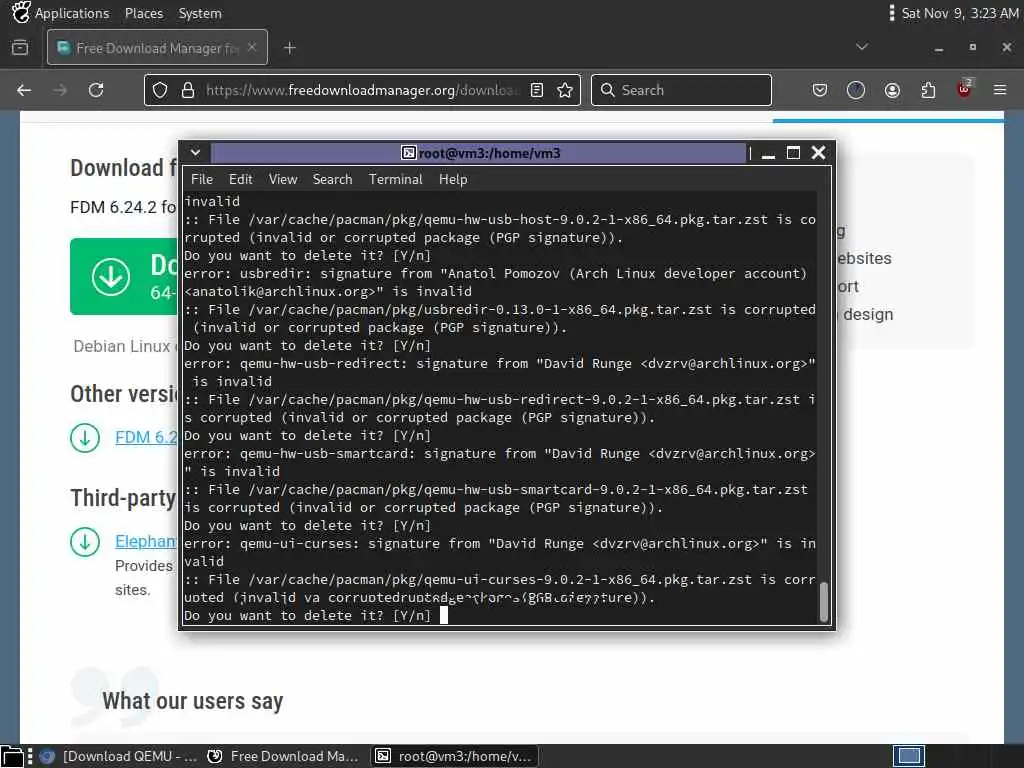
Task: Click the last 'Do you want to delete it?' prompt
Action: tap(307, 615)
